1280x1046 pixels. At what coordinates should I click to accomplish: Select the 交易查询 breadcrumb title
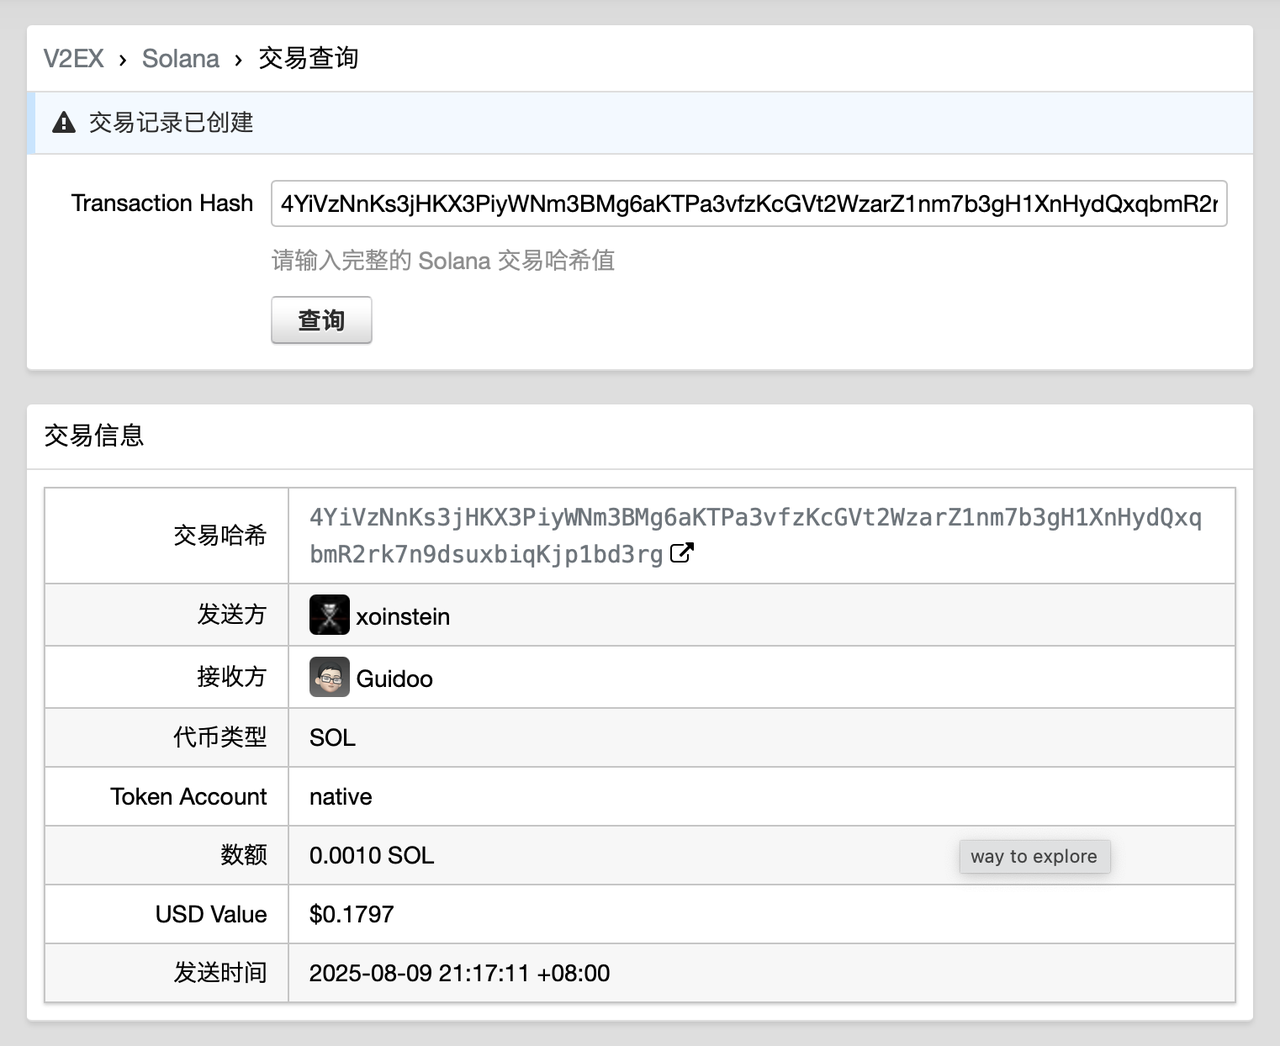(308, 59)
